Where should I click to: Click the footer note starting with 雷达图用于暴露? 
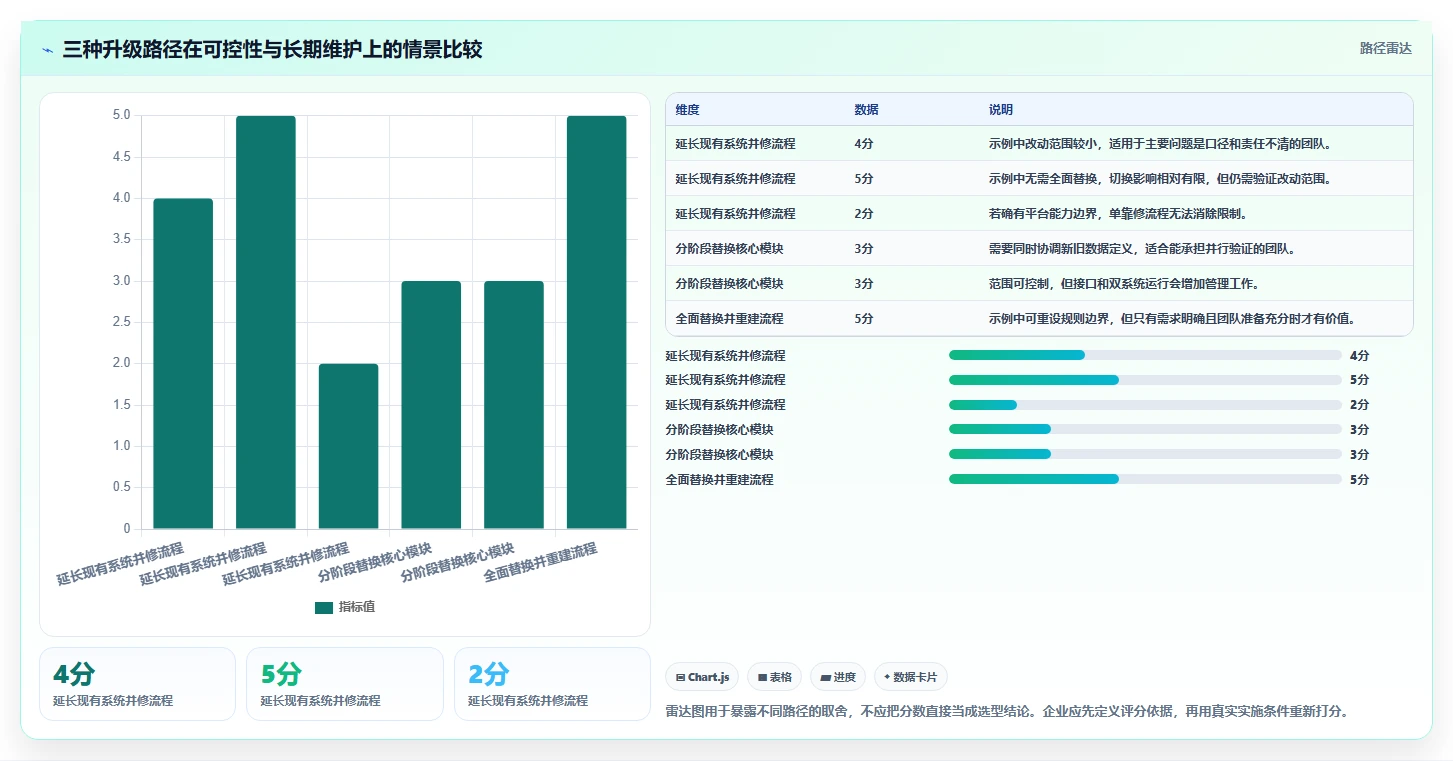[x=1007, y=712]
